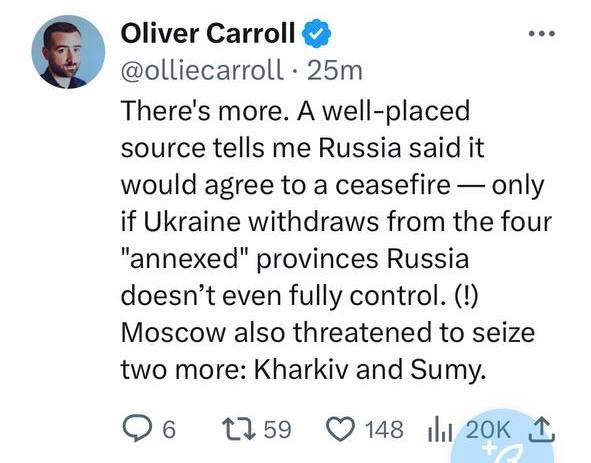Image resolution: width=591 pixels, height=463 pixels.
Task: Click the 'Kharkiv and Sumy' tweet line
Action: [x=370, y=369]
